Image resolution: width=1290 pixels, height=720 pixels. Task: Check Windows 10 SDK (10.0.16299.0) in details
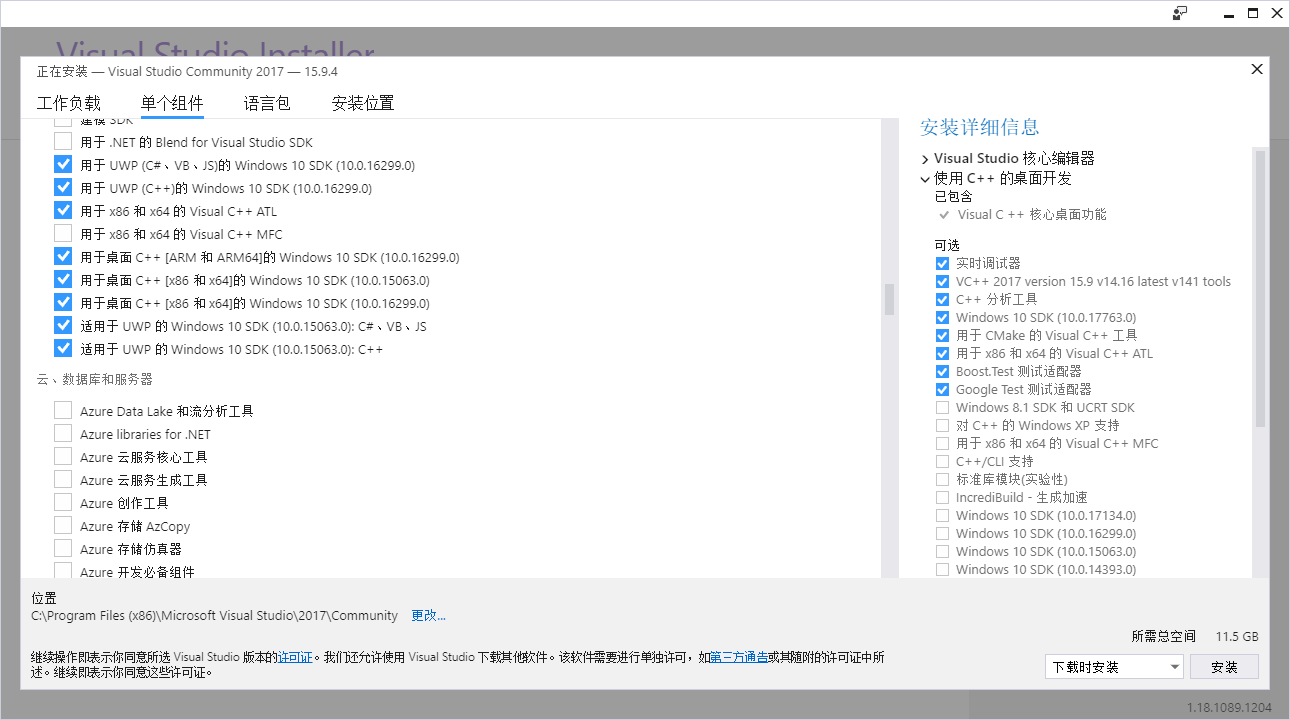(942, 533)
